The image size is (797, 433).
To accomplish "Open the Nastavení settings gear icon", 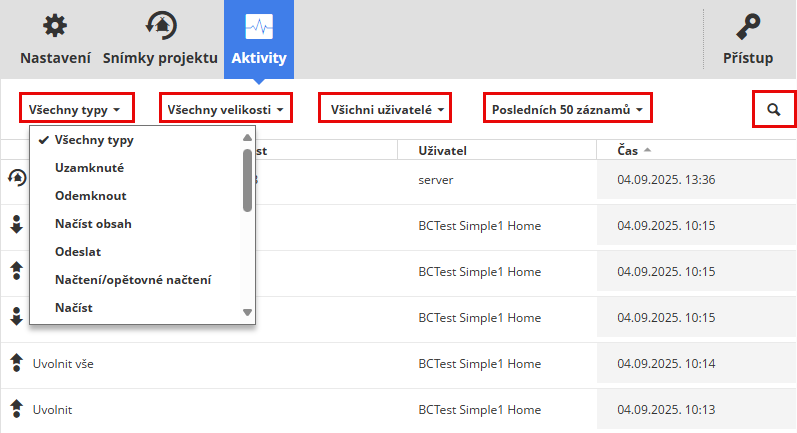I will 56,26.
